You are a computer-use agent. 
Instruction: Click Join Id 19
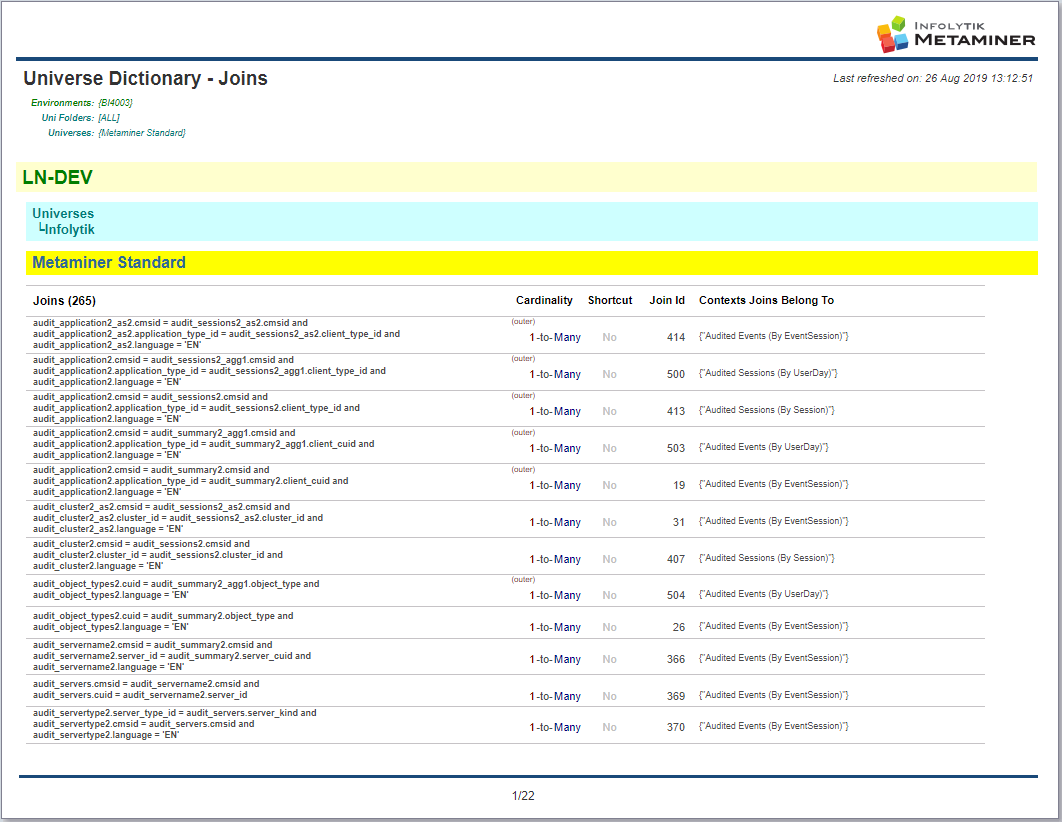point(679,485)
